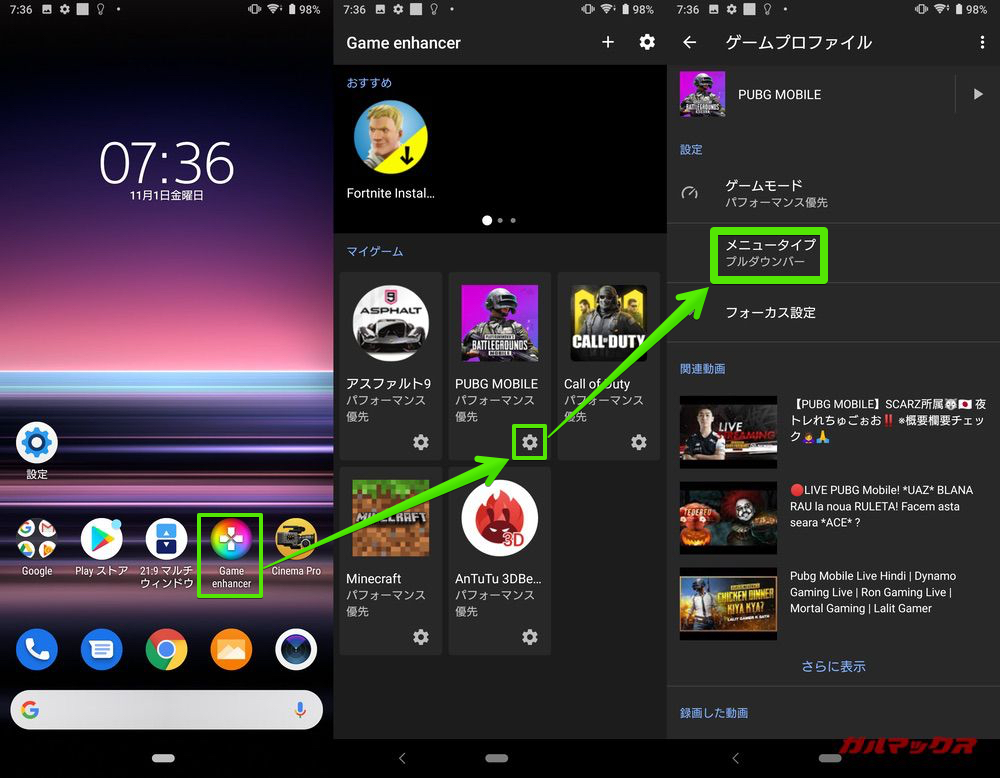Screen dimensions: 1000x778
Task: Open the ゲームモード setting
Action: point(776,193)
